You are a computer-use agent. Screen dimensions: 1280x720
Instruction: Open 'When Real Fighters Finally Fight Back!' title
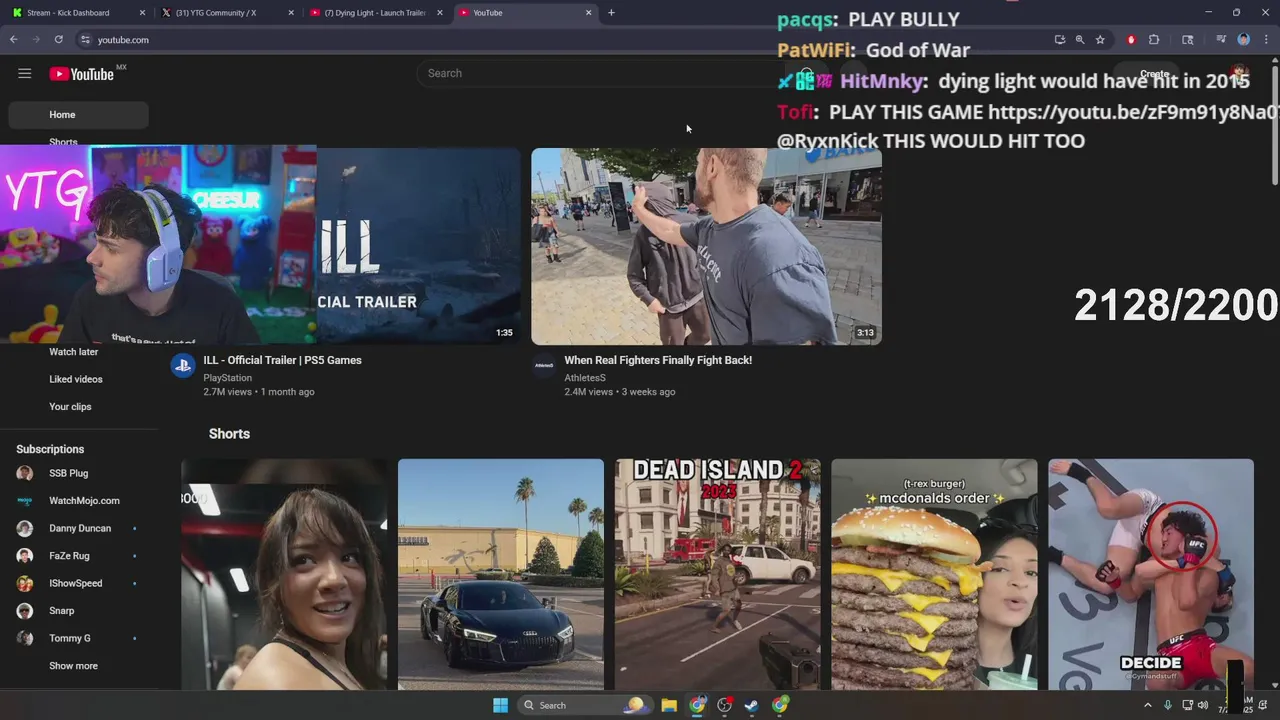click(658, 360)
